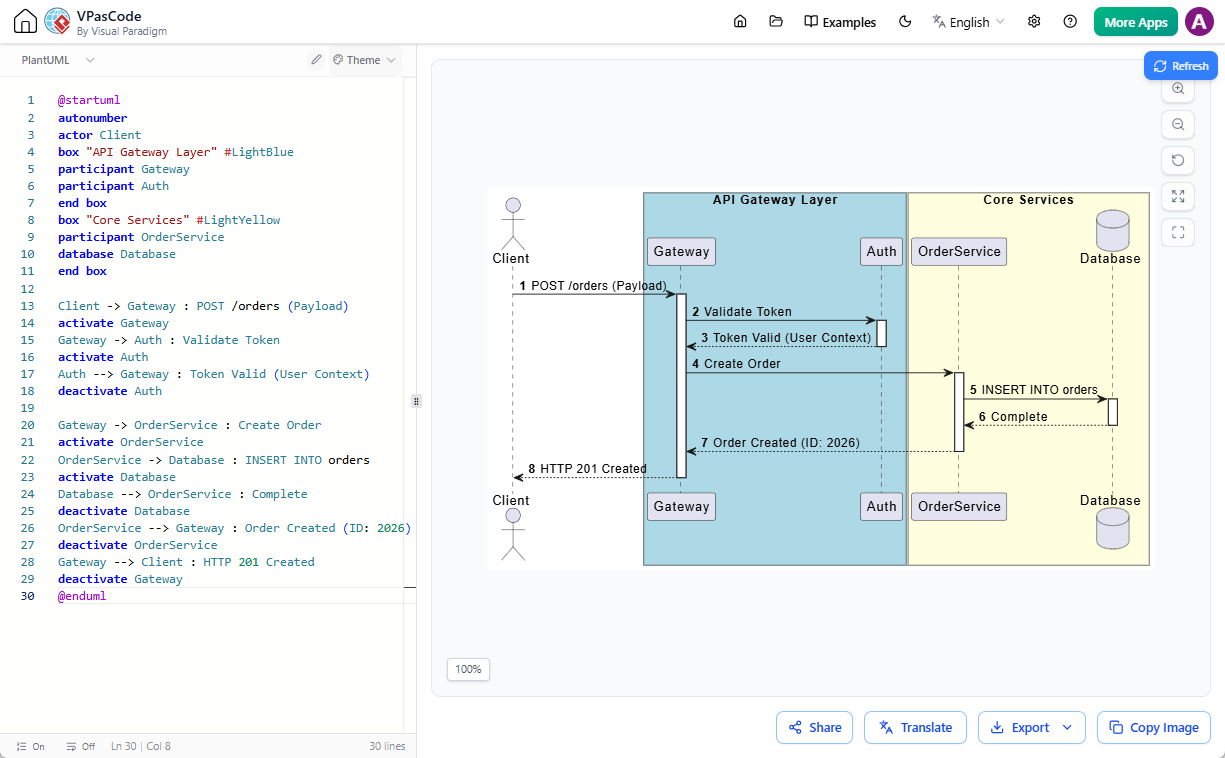
Task: Click the @enduml line in the editor
Action: 81,596
